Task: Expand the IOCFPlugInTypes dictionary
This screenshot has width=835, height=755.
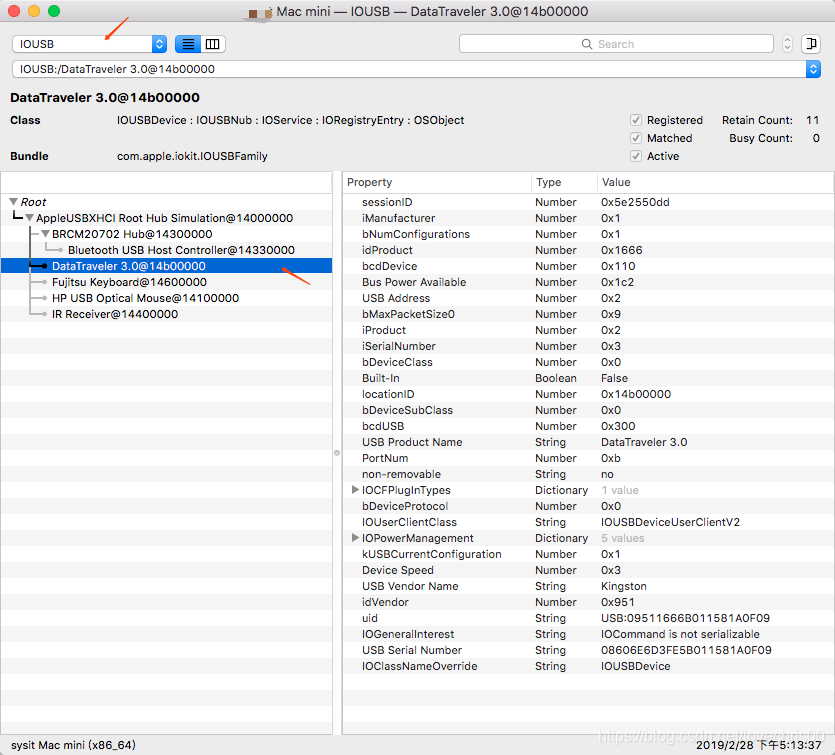Action: 355,490
